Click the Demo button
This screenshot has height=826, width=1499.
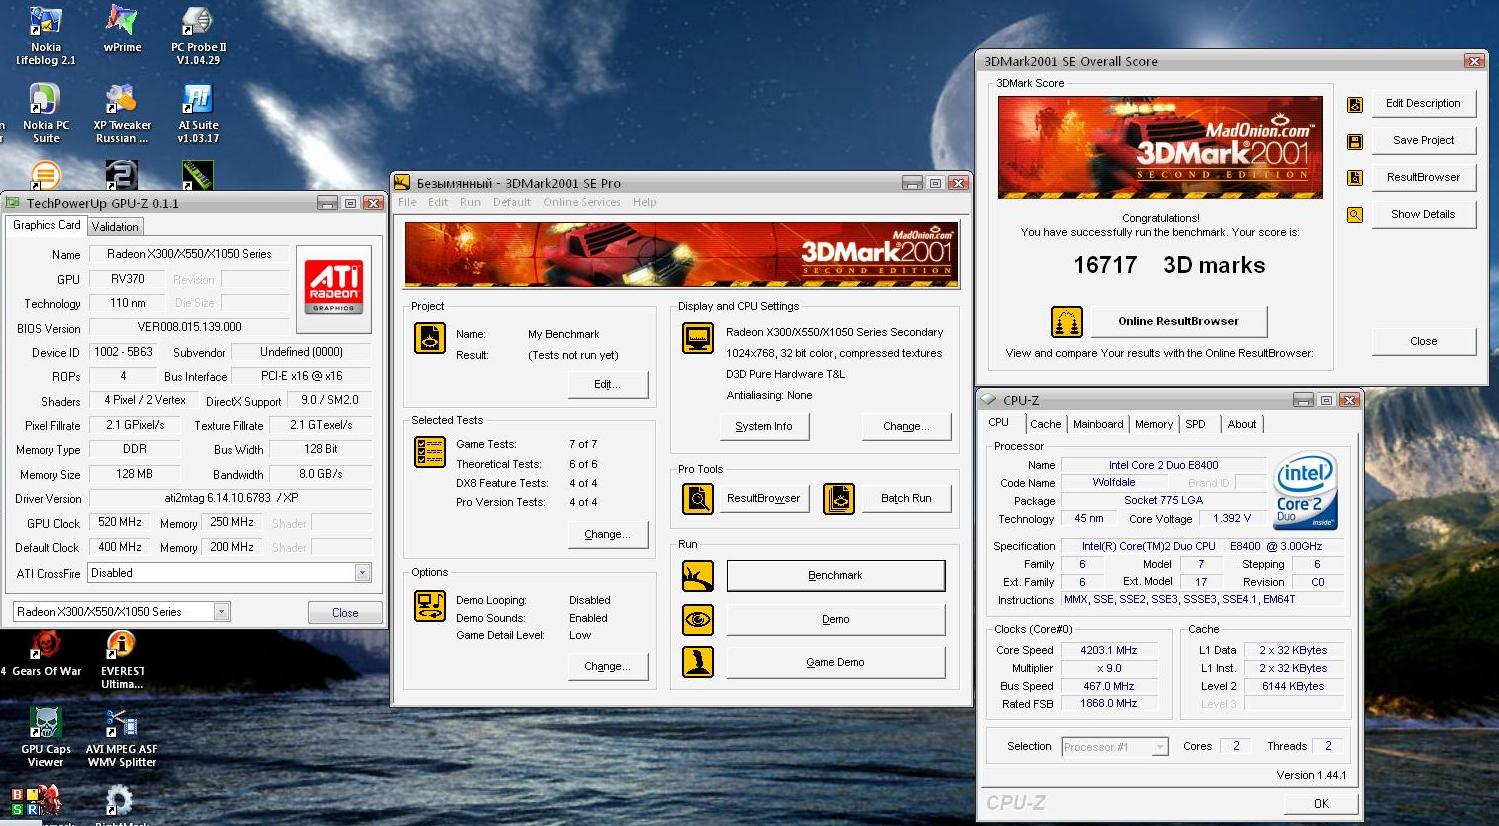pos(835,619)
